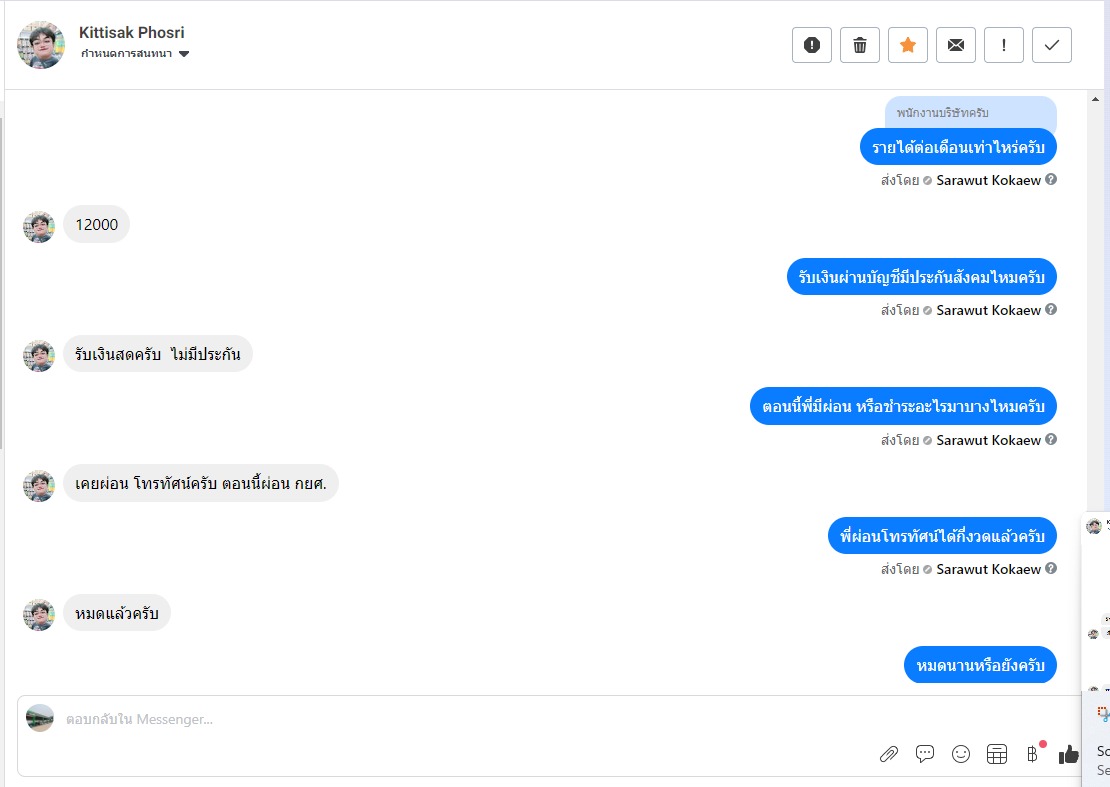Open the emoji picker
Image resolution: width=1110 pixels, height=787 pixels.
pos(961,754)
